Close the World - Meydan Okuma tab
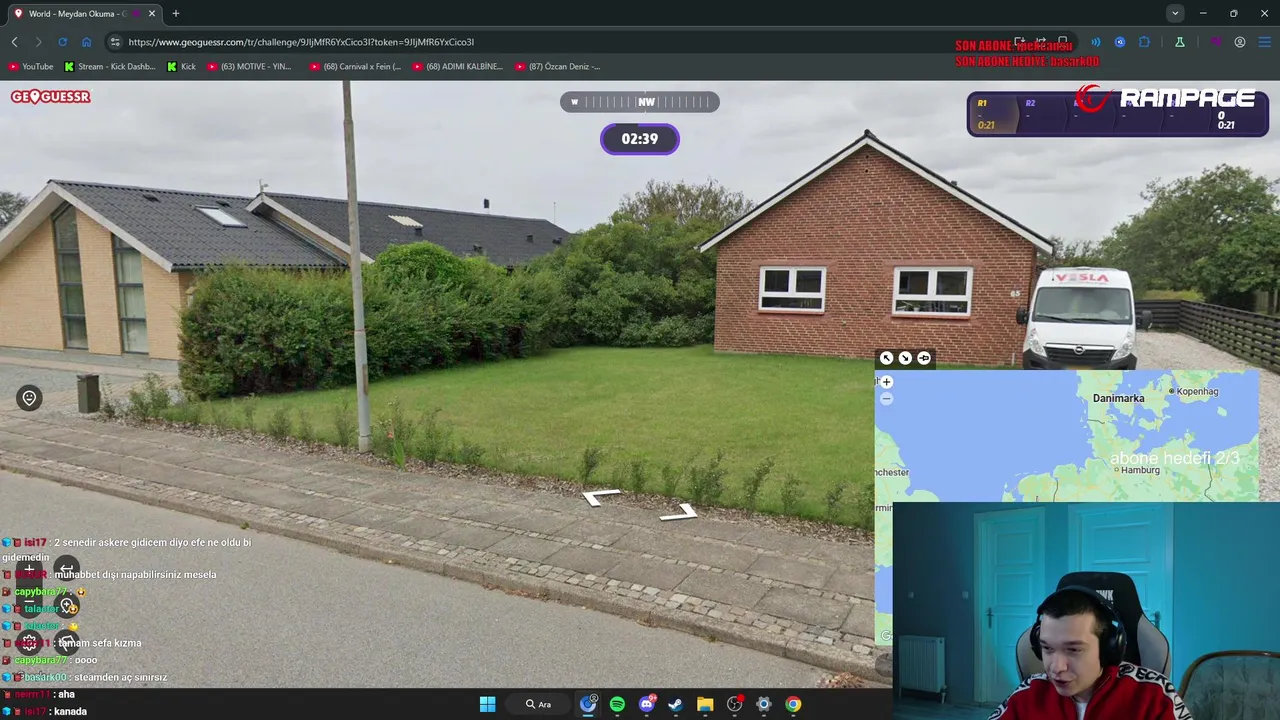 tap(152, 13)
